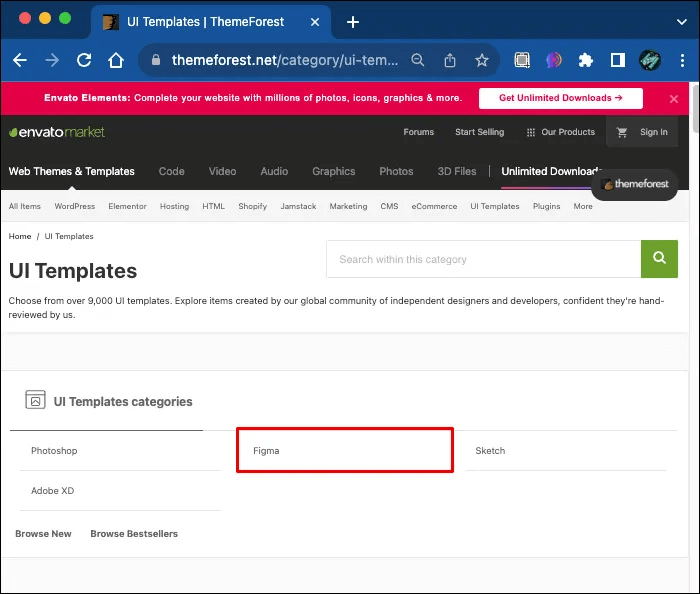Go back to the previous page
The height and width of the screenshot is (594, 700).
click(20, 60)
